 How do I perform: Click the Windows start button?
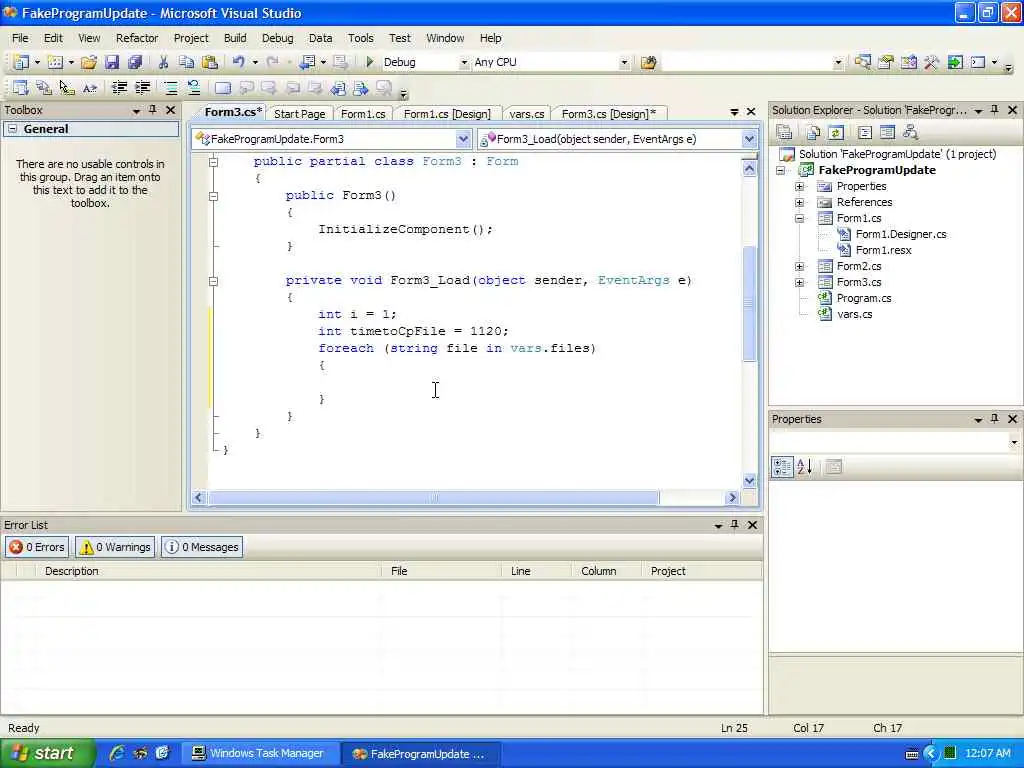click(x=46, y=753)
